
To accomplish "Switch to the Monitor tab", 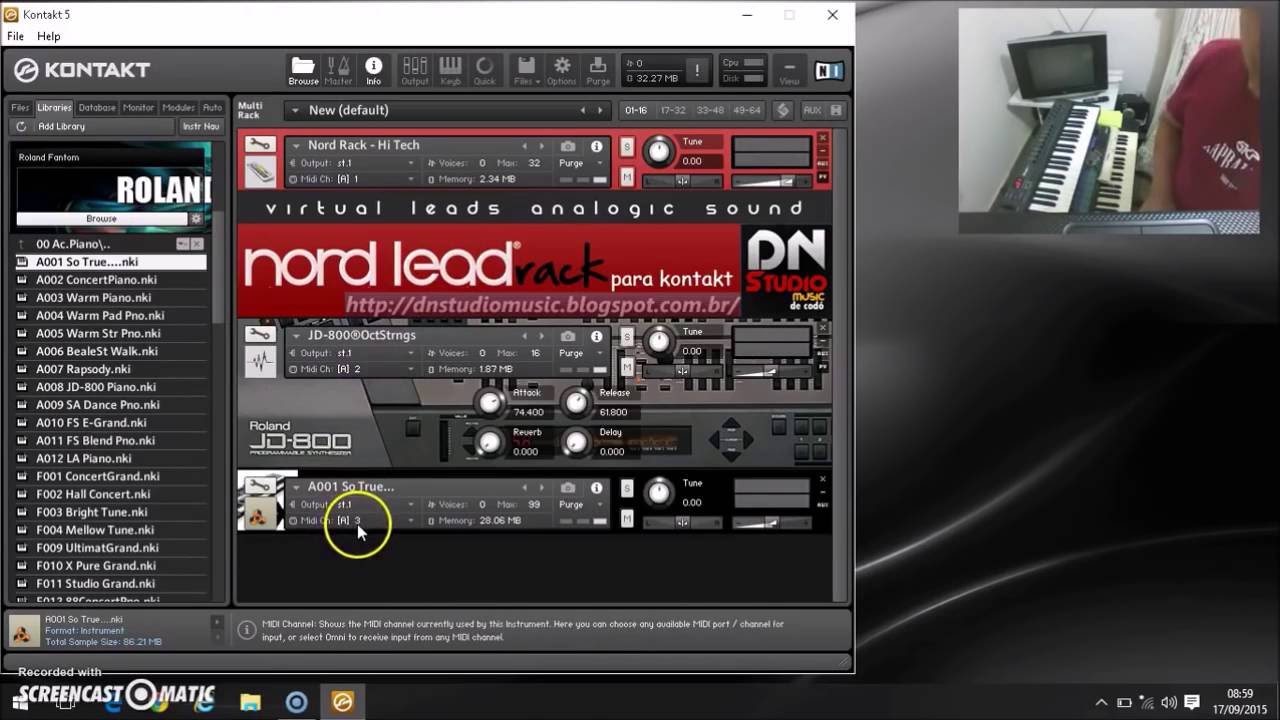I will pos(138,108).
